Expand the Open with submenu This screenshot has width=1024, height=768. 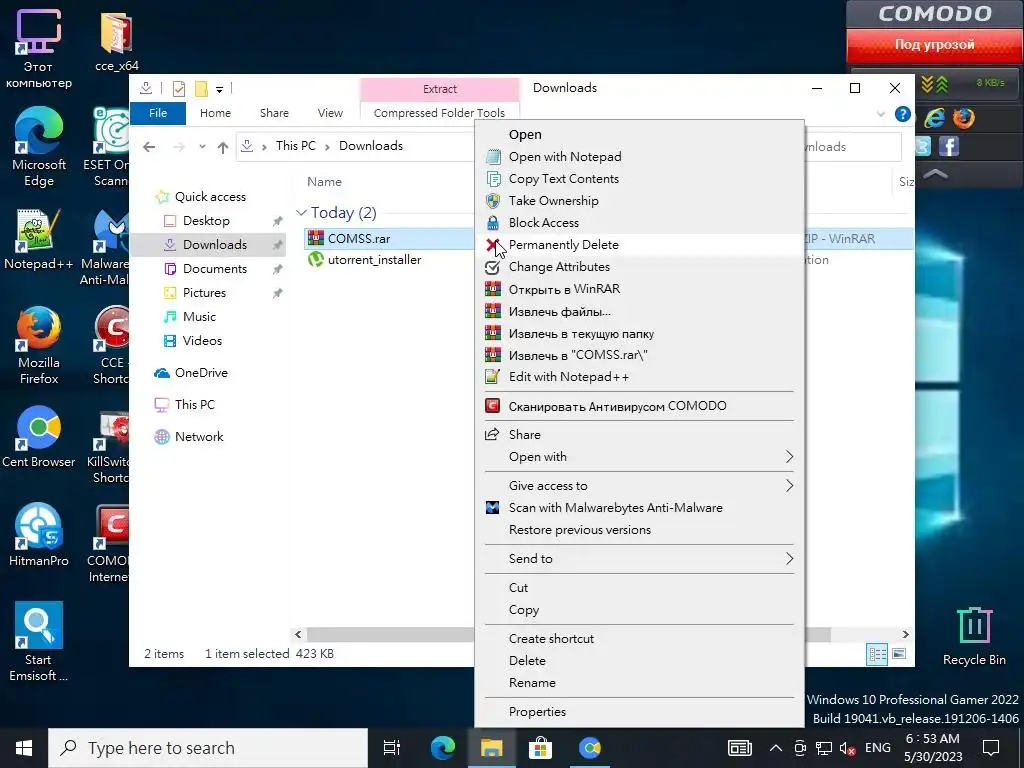point(639,457)
